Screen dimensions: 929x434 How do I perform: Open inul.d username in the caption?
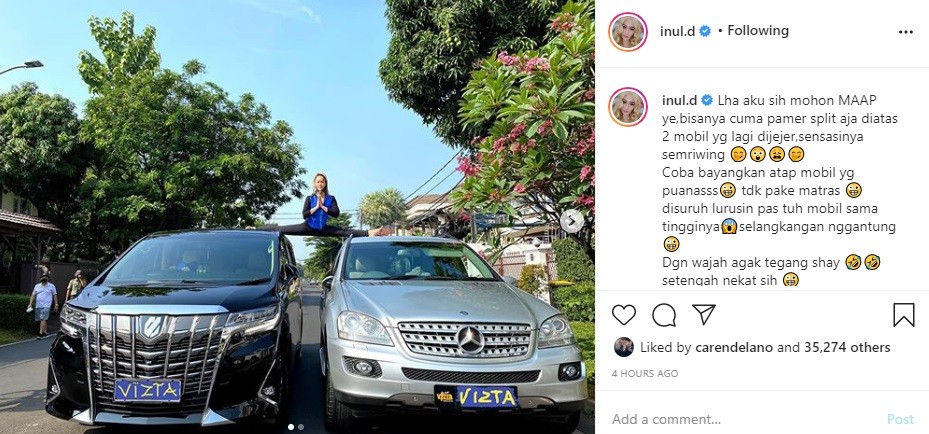[x=678, y=100]
